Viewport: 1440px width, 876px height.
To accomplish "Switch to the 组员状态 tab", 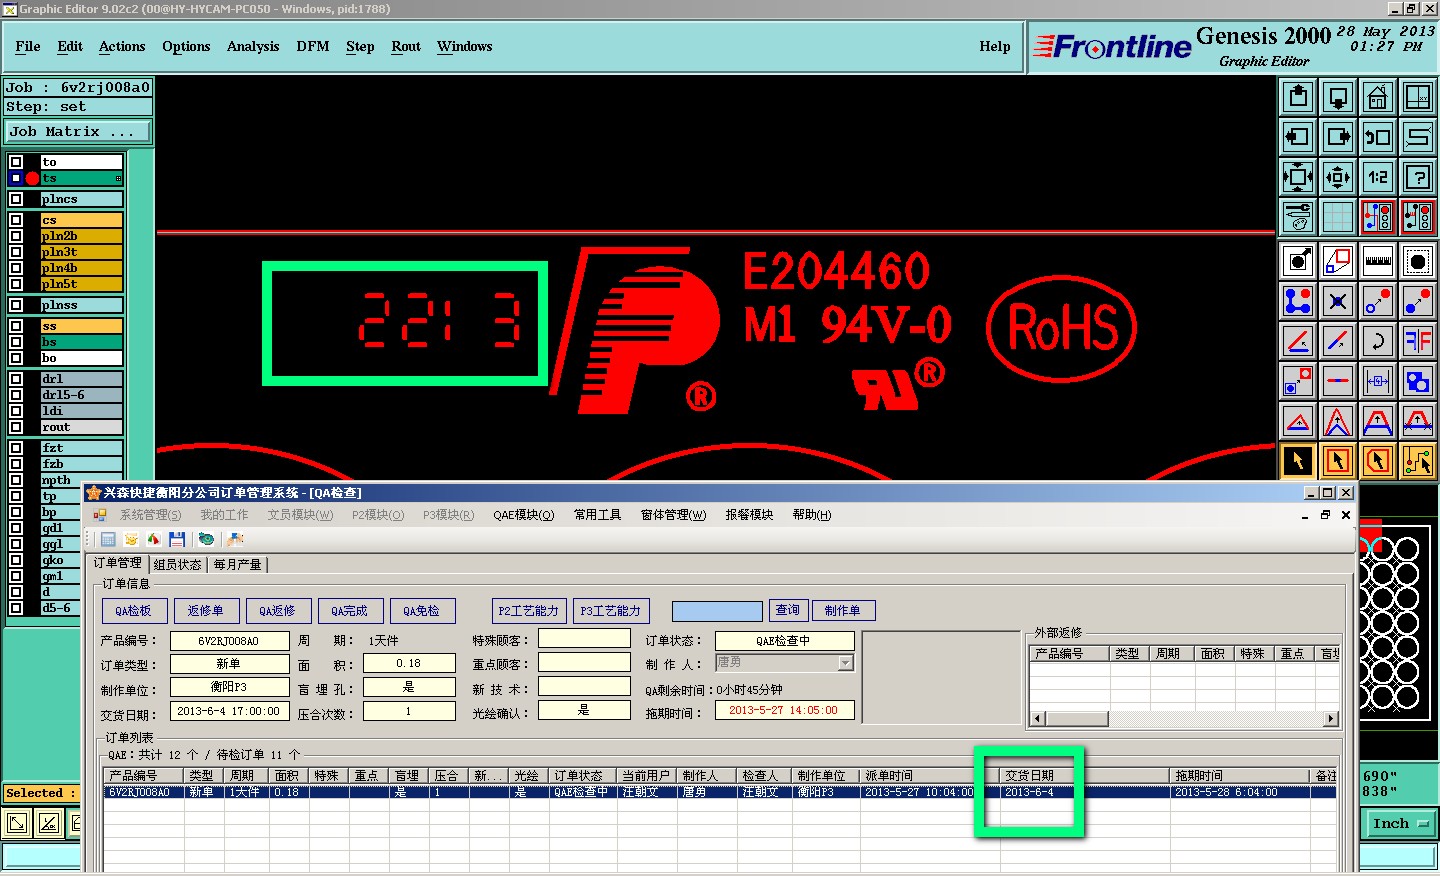I will 178,565.
